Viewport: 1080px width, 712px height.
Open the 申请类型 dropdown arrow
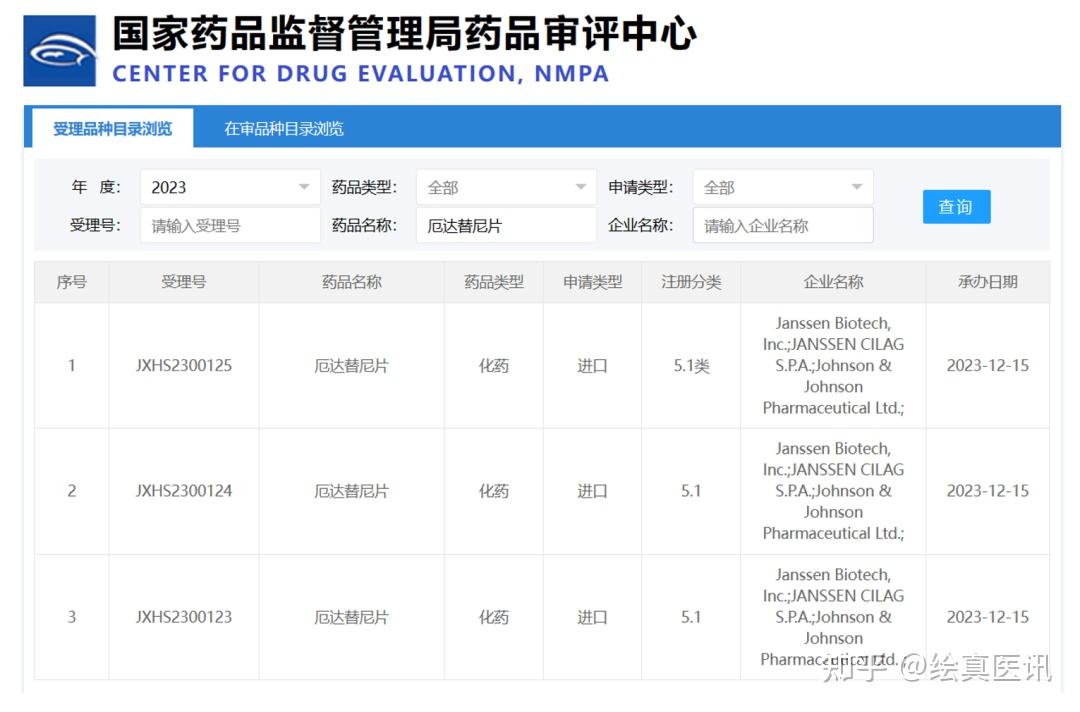(x=857, y=187)
